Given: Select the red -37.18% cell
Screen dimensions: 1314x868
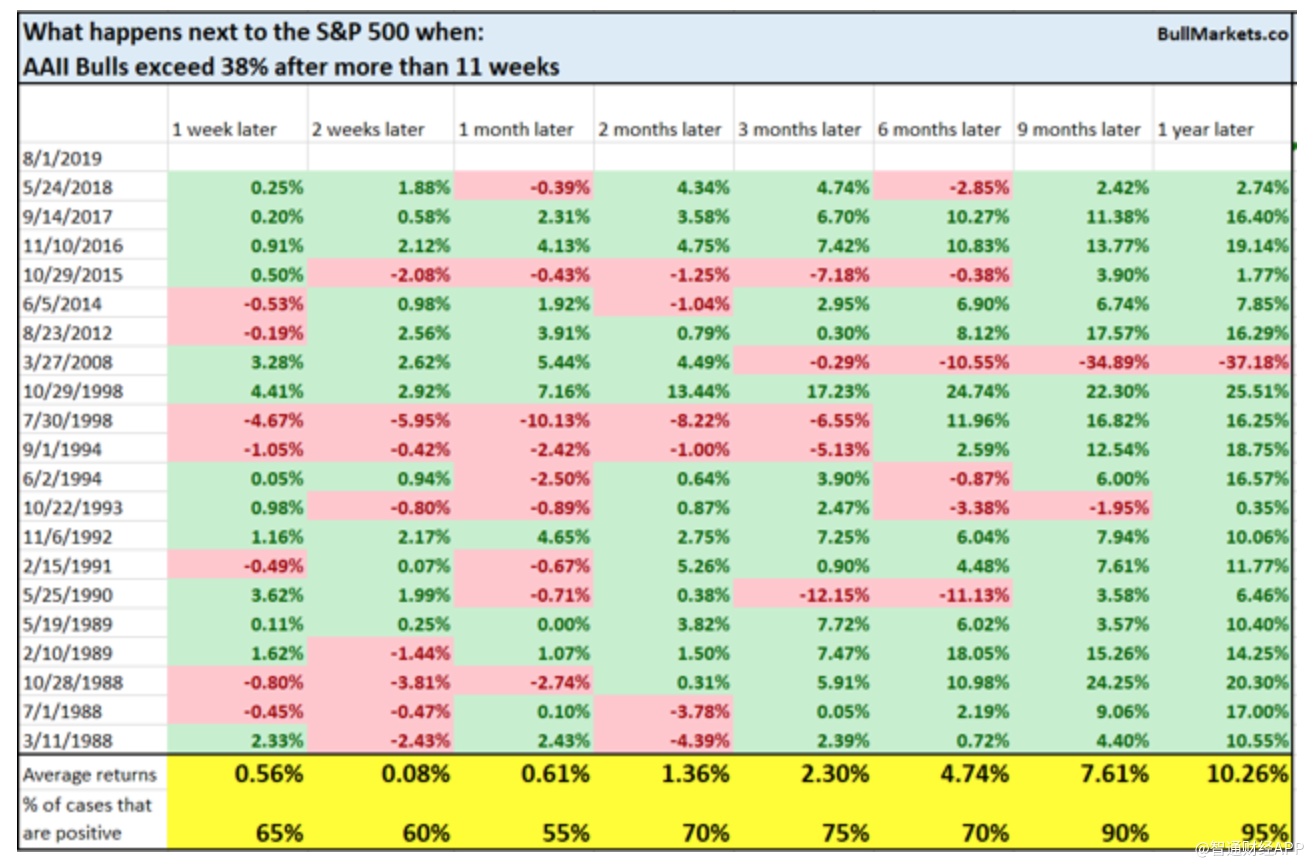Looking at the screenshot, I should tap(1259, 362).
